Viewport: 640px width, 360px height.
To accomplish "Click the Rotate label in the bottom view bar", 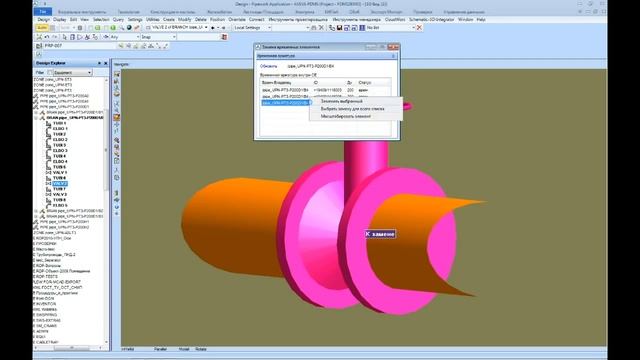I will pyautogui.click(x=201, y=349).
